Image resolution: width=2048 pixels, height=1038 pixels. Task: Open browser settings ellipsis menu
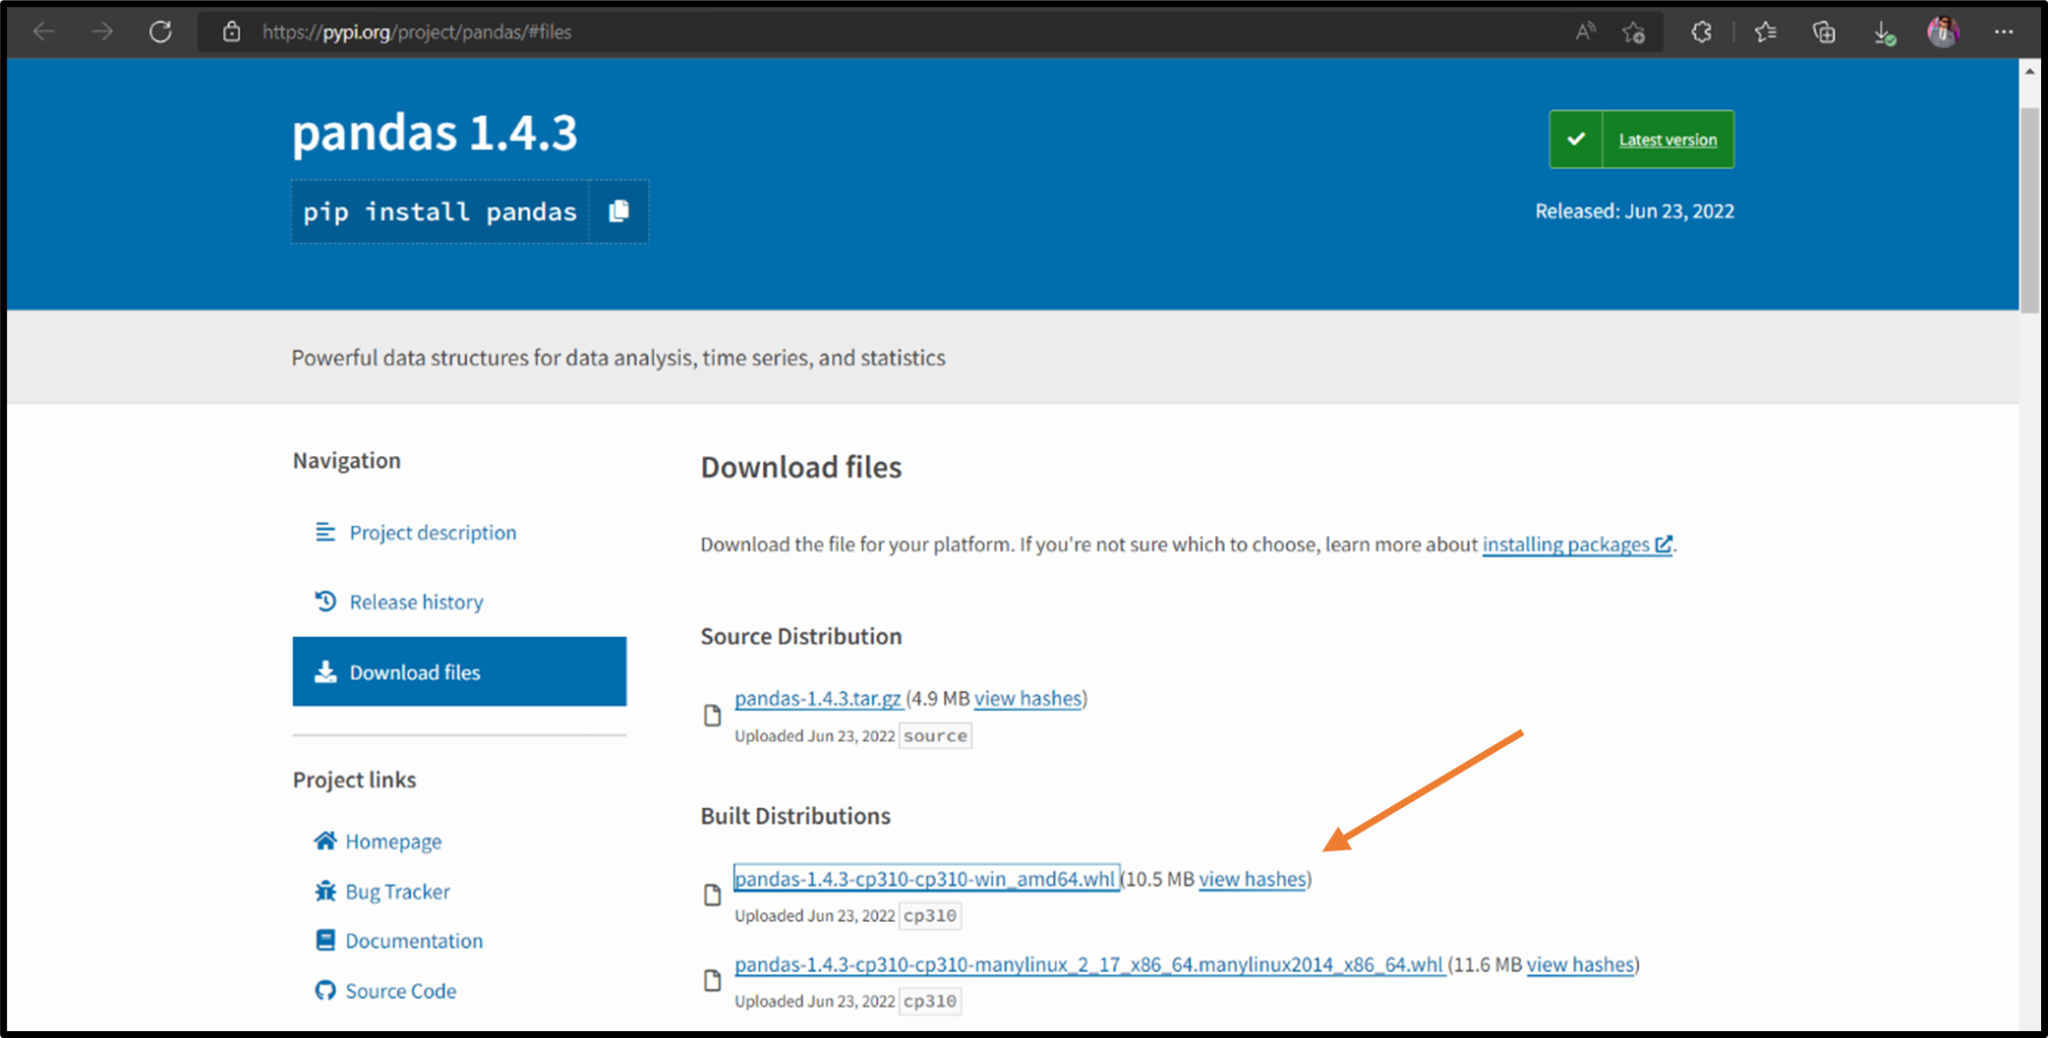(2004, 32)
